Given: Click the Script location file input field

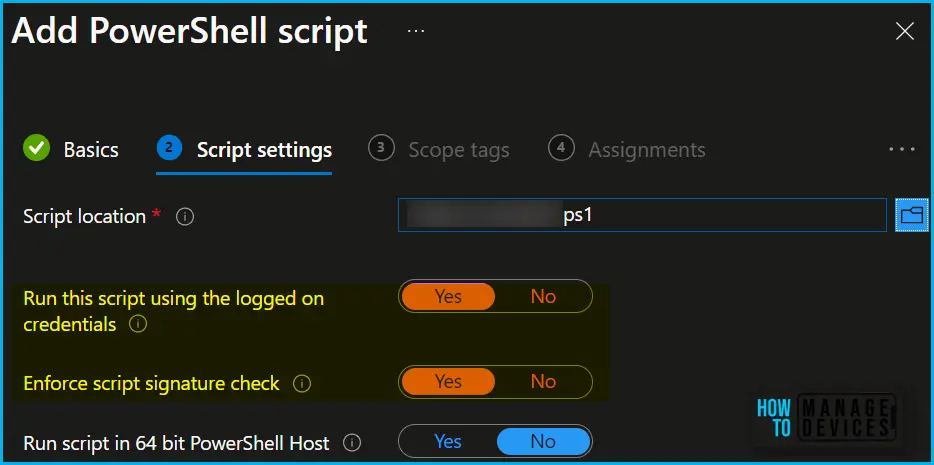Looking at the screenshot, I should point(642,215).
